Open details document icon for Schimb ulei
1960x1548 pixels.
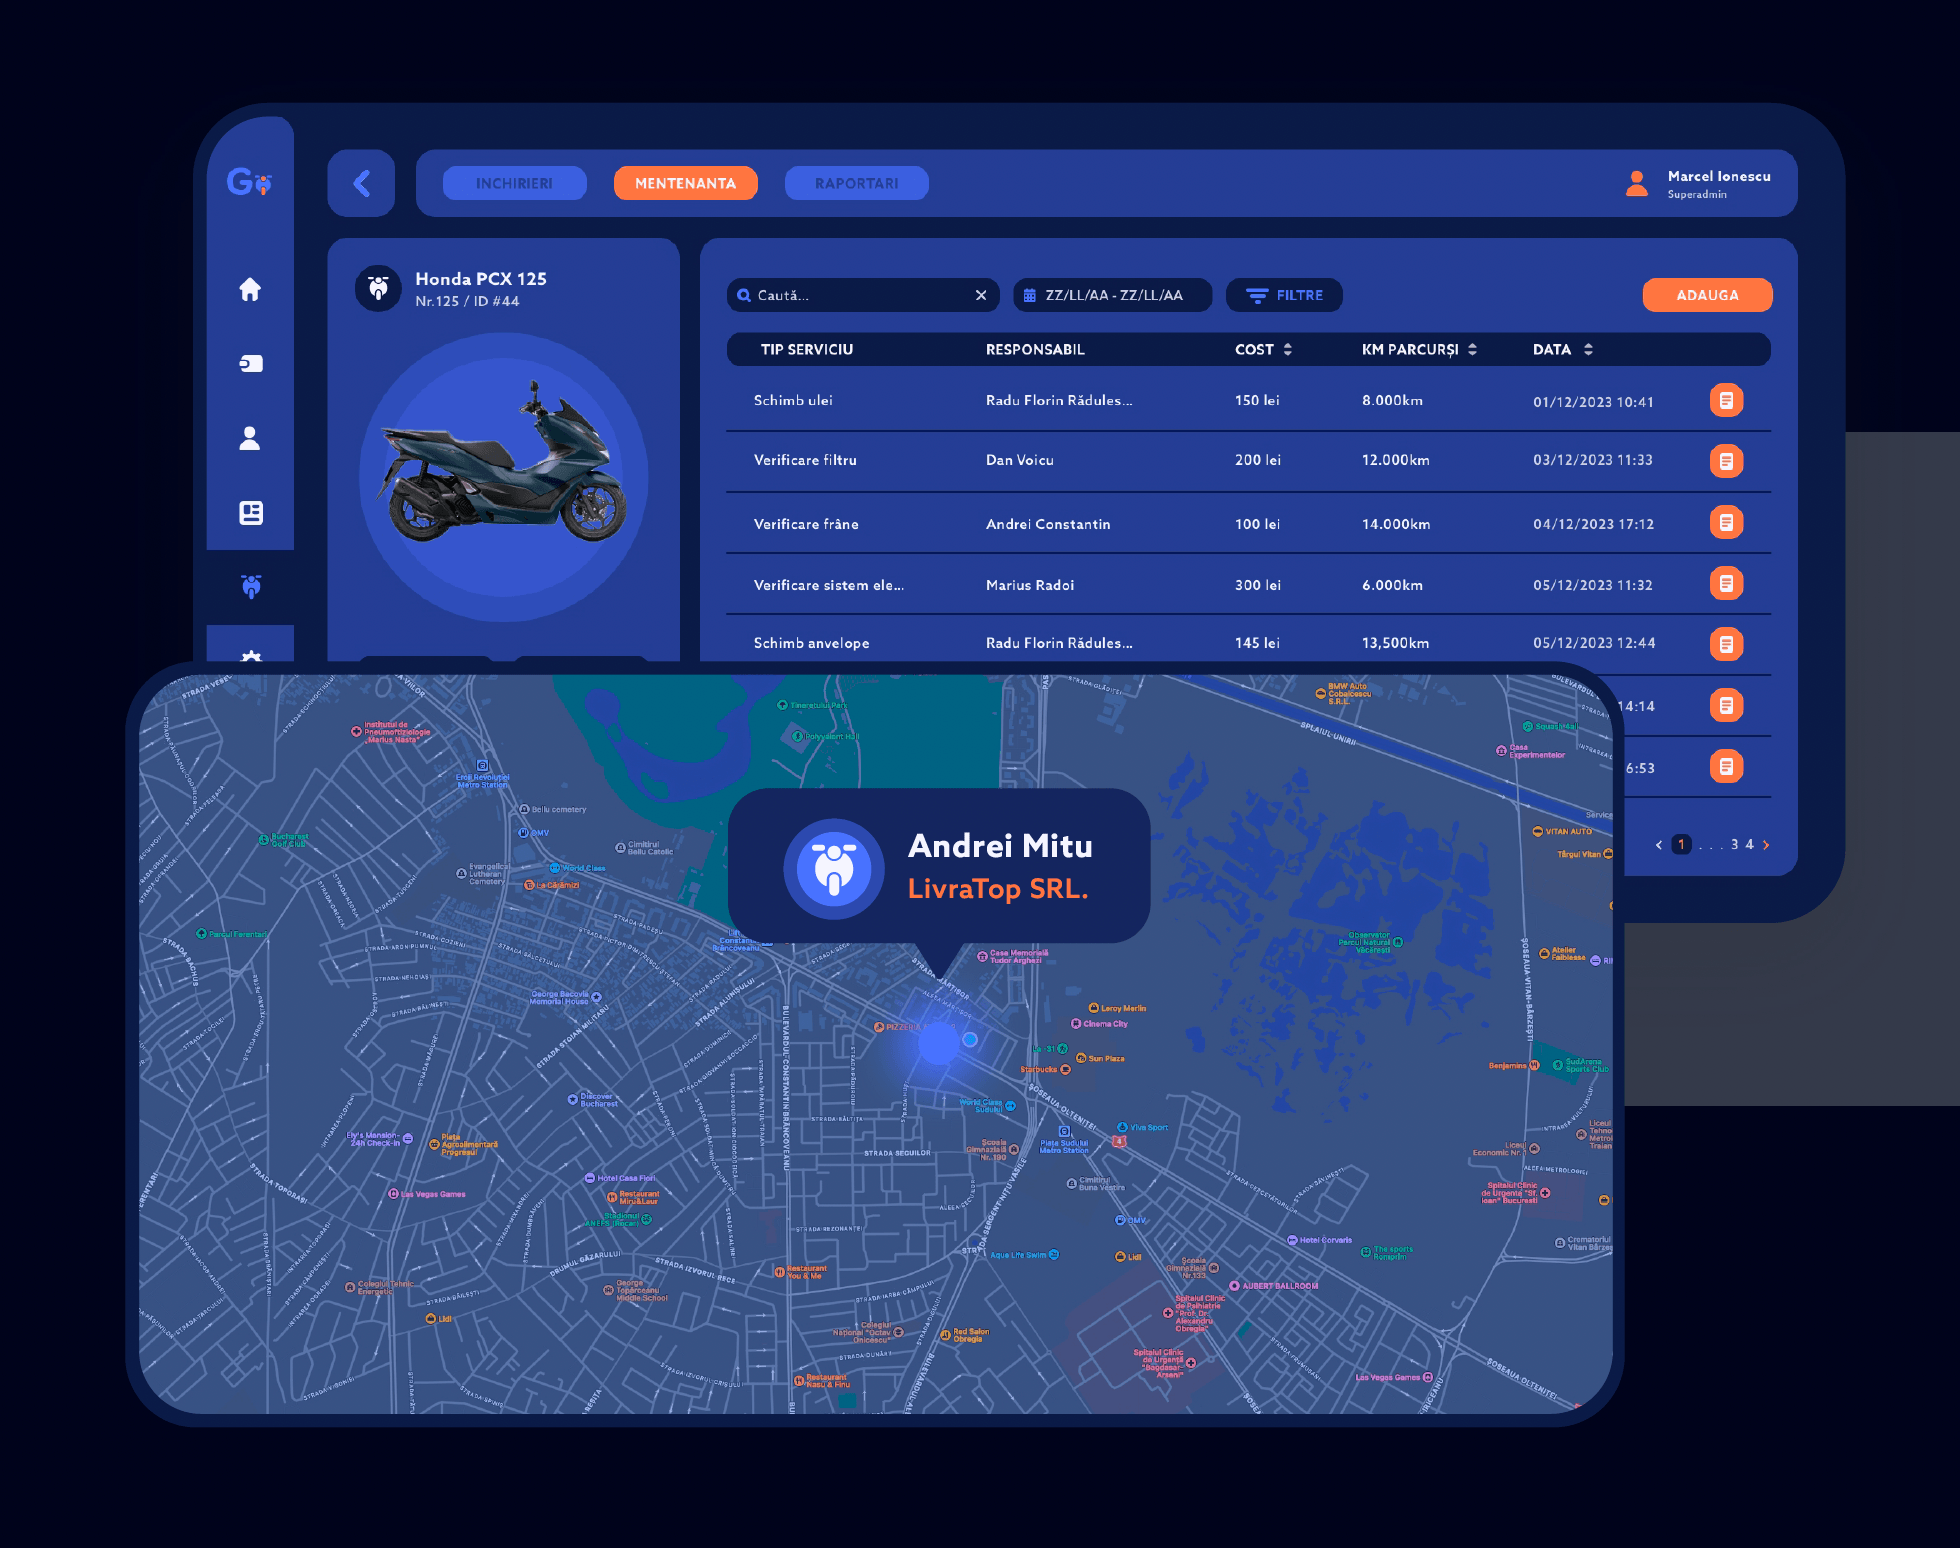[1726, 400]
